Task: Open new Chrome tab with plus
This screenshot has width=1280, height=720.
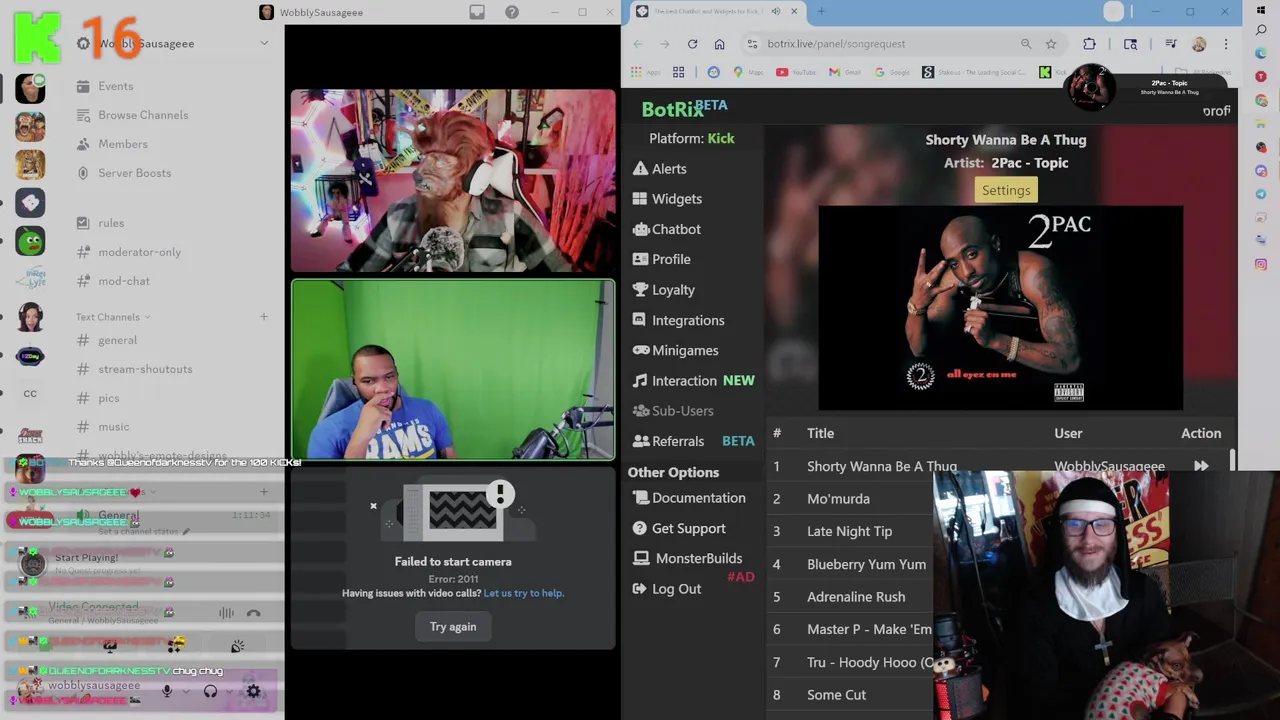Action: click(821, 11)
